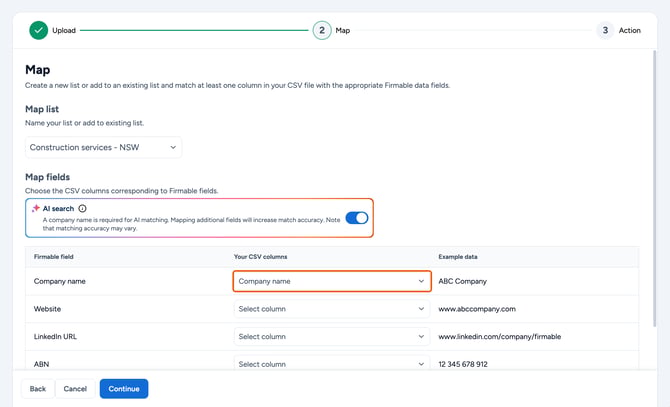Click the 'LinkedIn URL' Firmable field cell
670x407 pixels.
pyautogui.click(x=55, y=337)
